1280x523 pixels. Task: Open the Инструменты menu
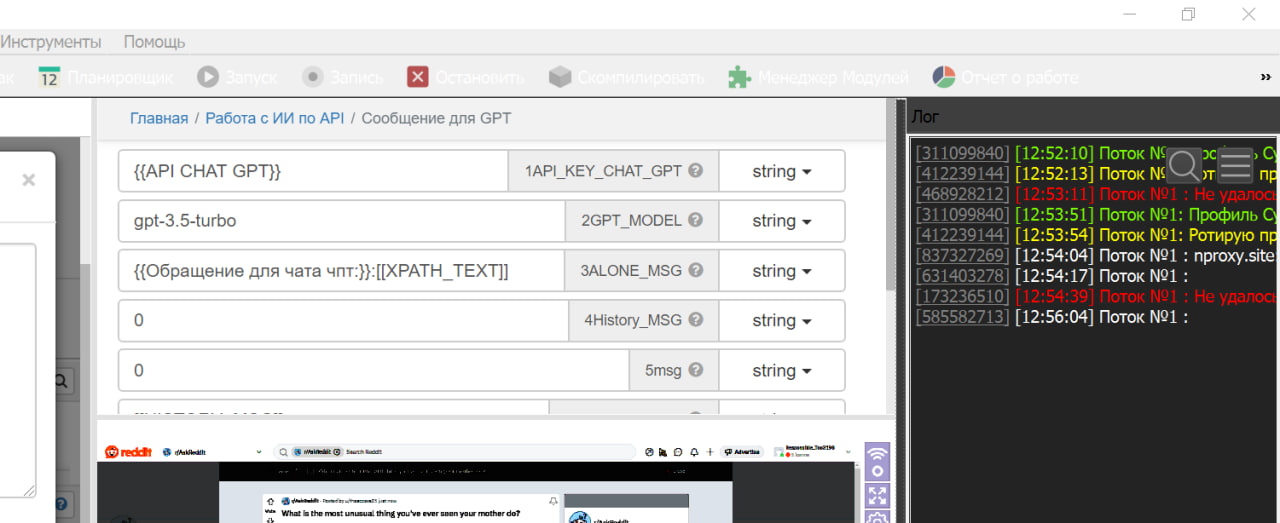(50, 42)
